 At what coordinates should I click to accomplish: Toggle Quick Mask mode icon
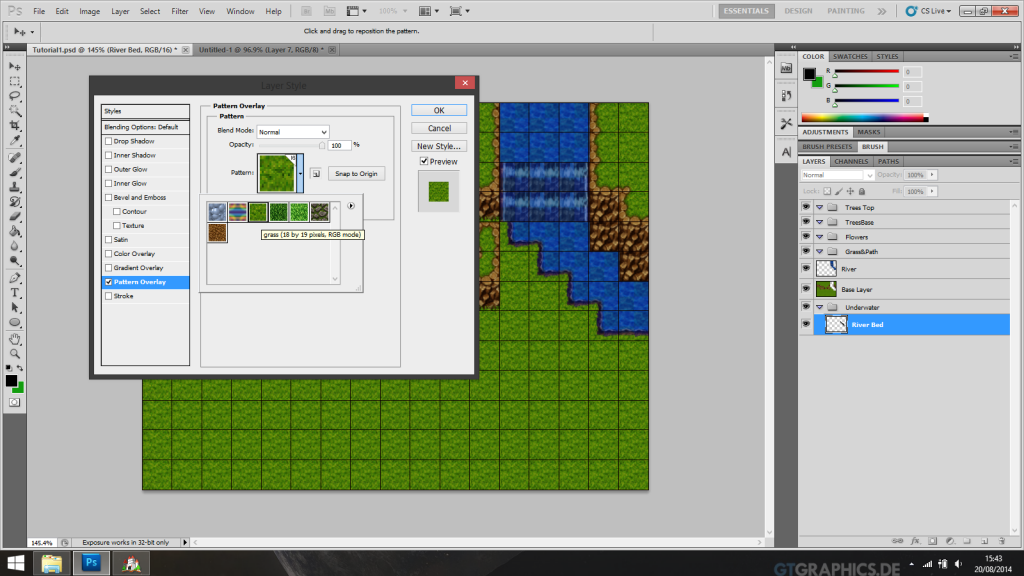(x=14, y=402)
